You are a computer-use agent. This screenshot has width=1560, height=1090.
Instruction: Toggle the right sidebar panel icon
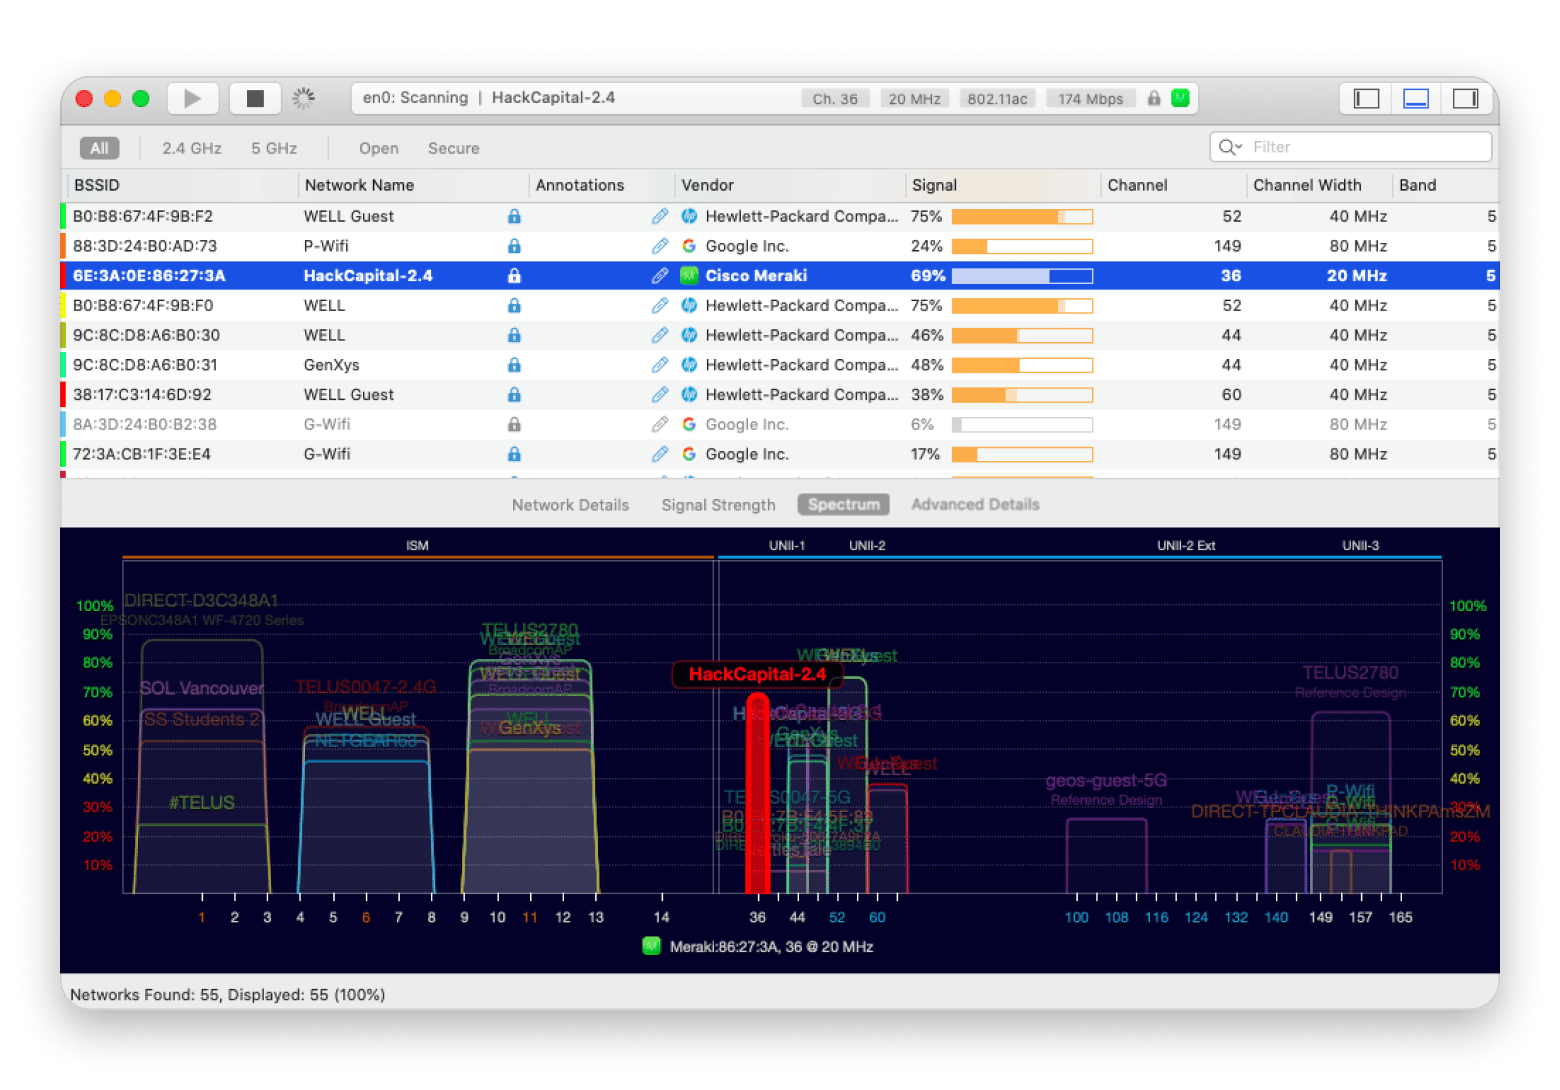[1465, 98]
